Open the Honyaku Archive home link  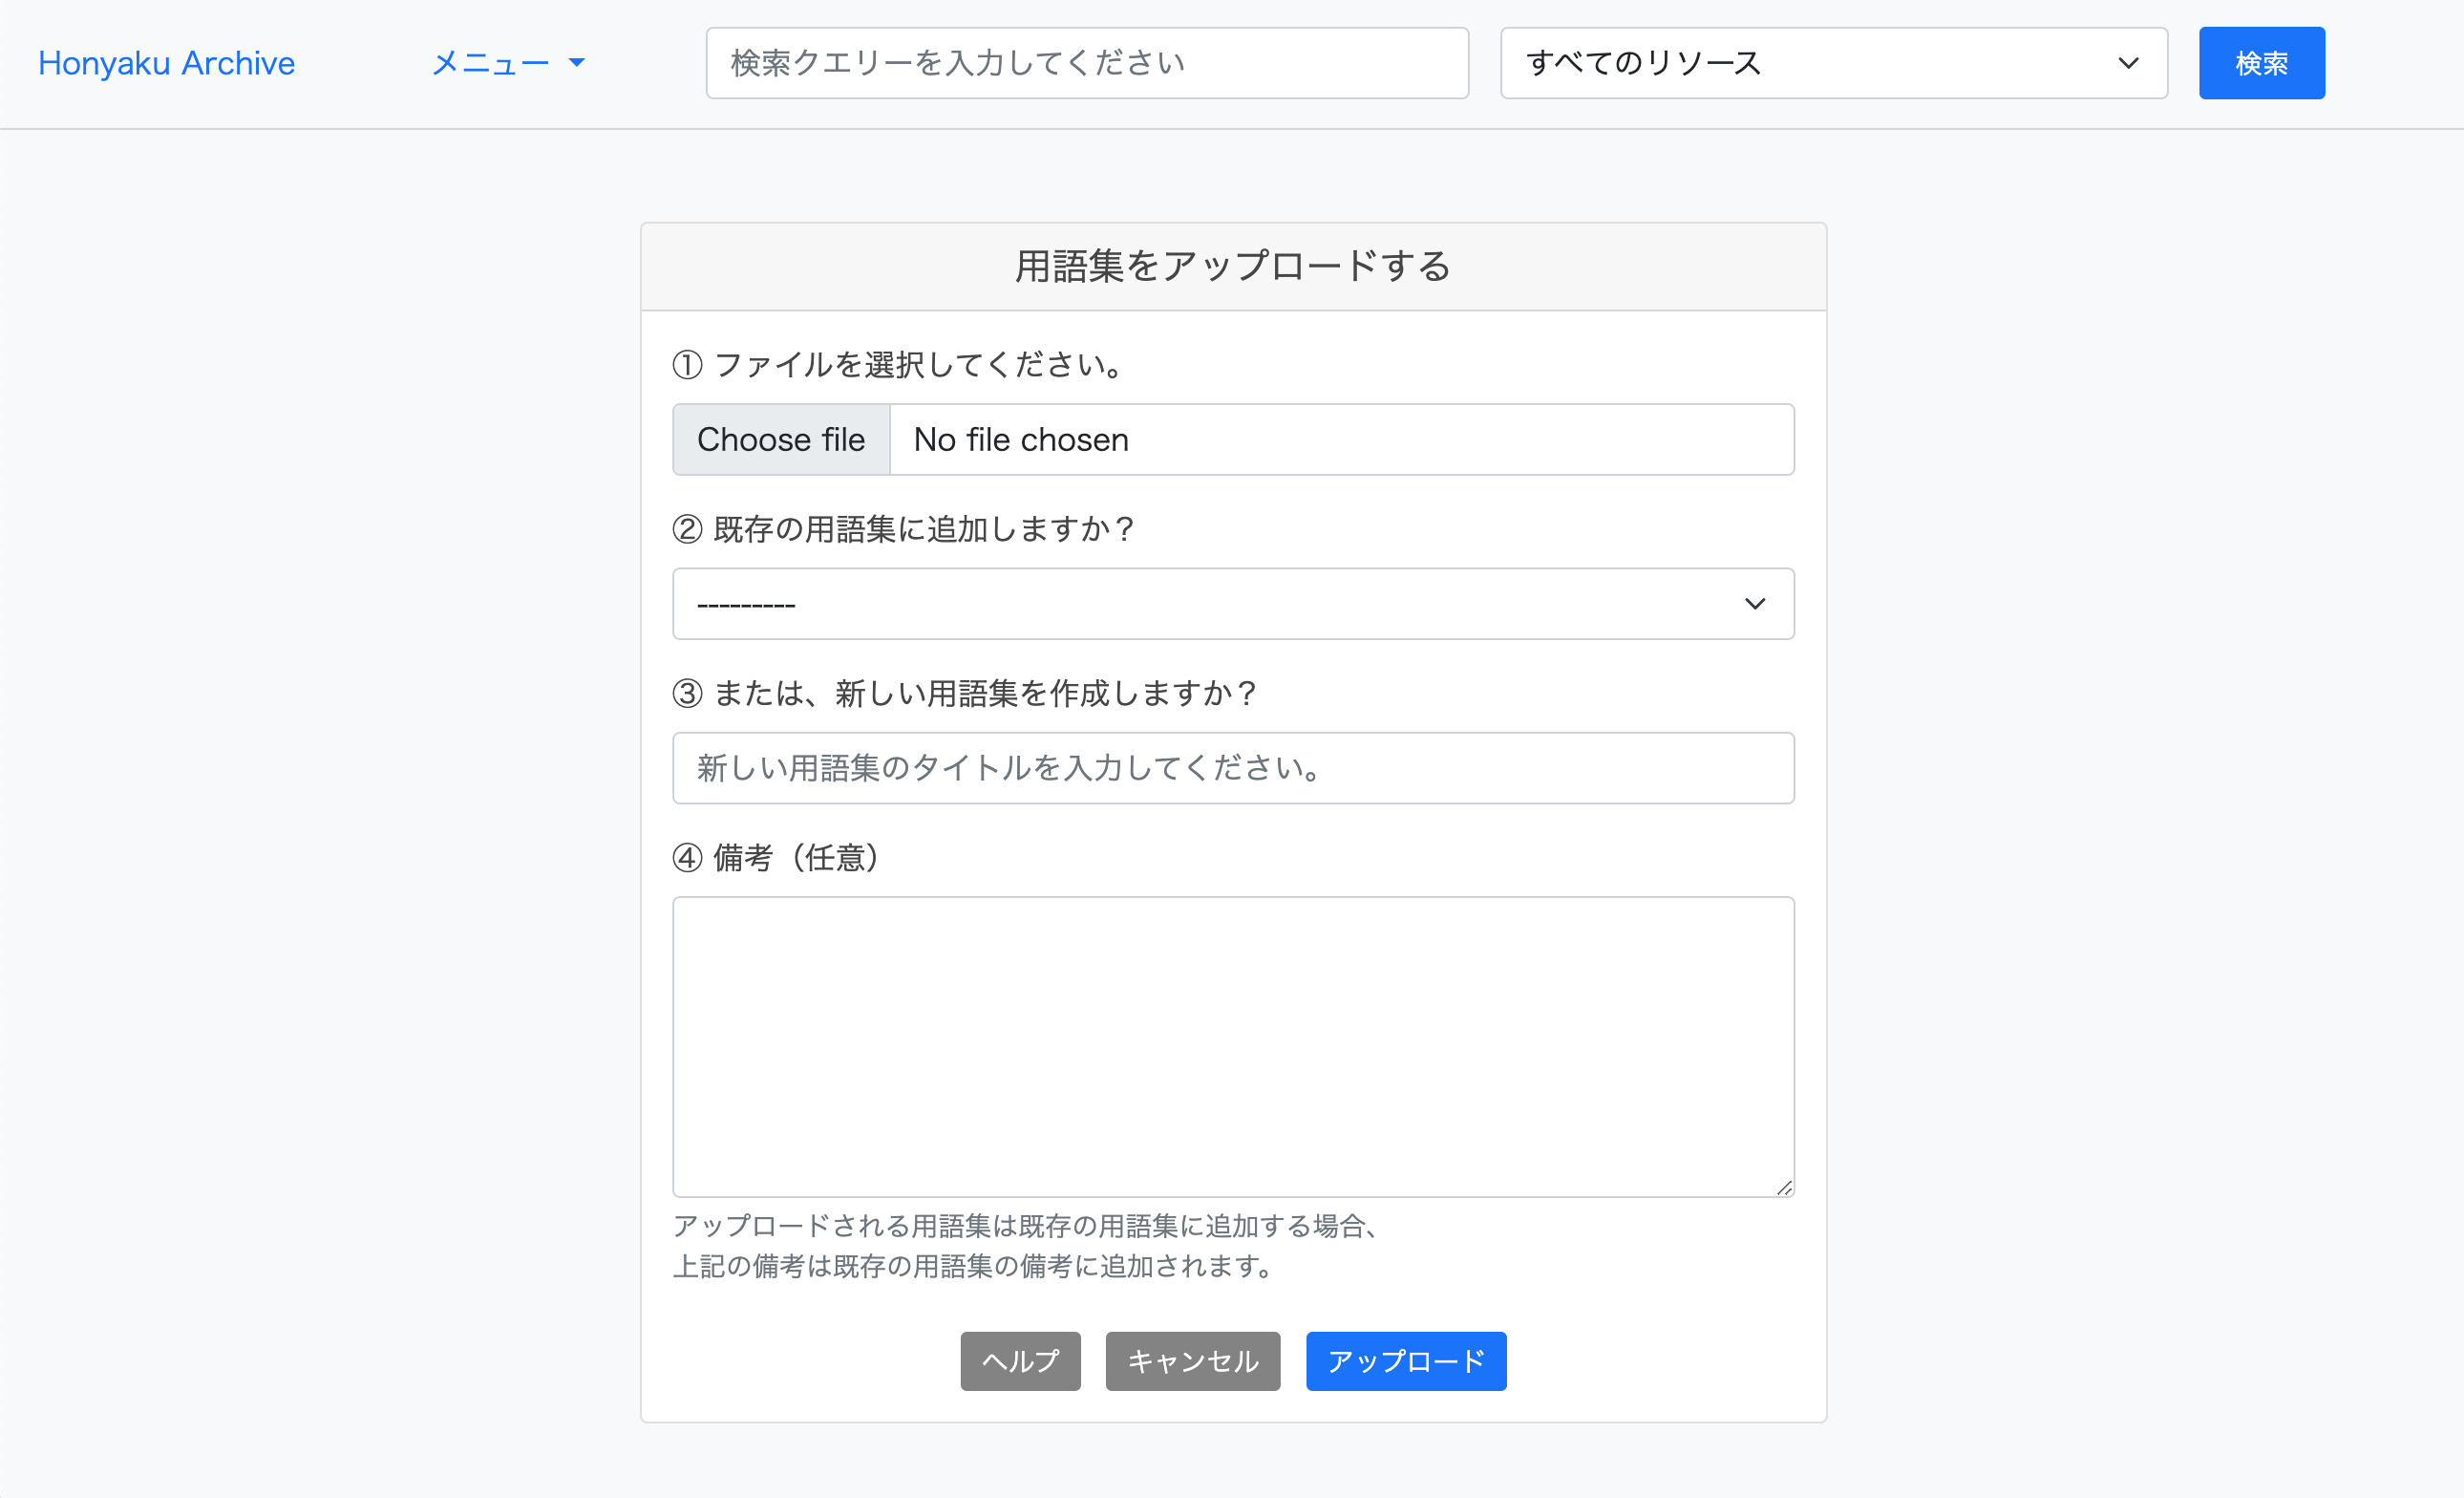[x=166, y=63]
